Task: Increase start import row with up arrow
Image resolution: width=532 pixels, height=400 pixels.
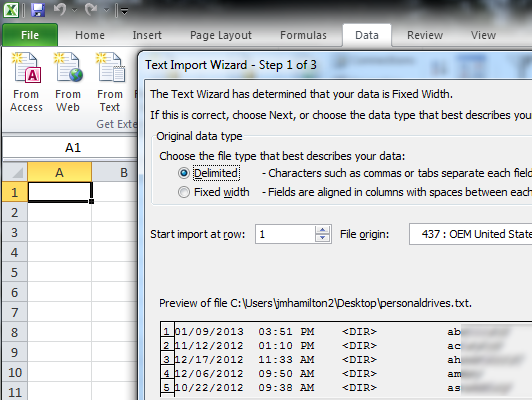Action: 322,230
